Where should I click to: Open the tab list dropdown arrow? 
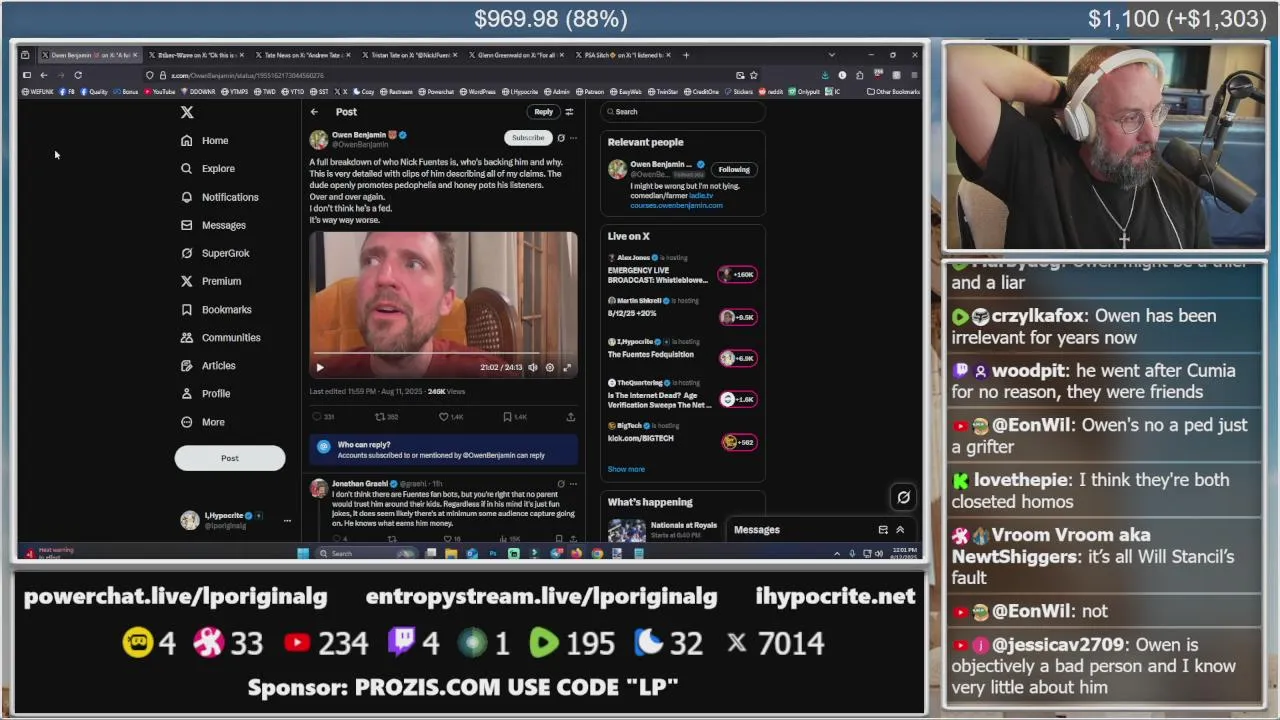[x=831, y=55]
